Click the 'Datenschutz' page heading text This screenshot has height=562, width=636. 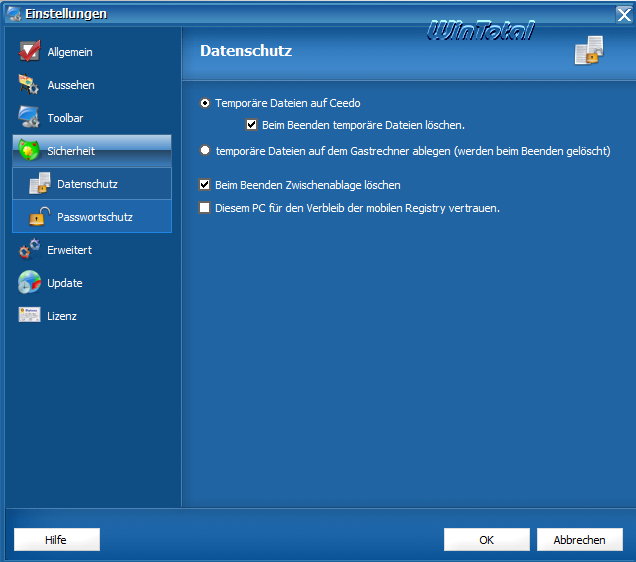point(246,51)
